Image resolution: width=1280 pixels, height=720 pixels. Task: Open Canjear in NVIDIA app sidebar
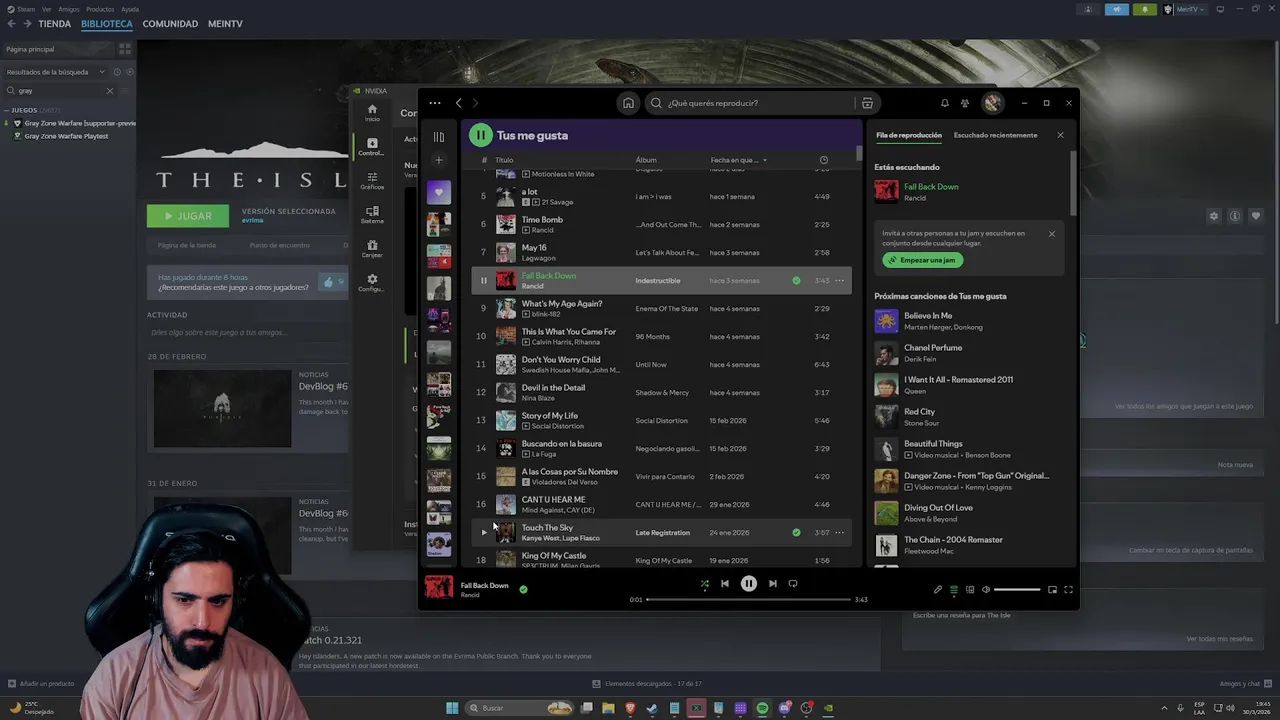[x=372, y=248]
